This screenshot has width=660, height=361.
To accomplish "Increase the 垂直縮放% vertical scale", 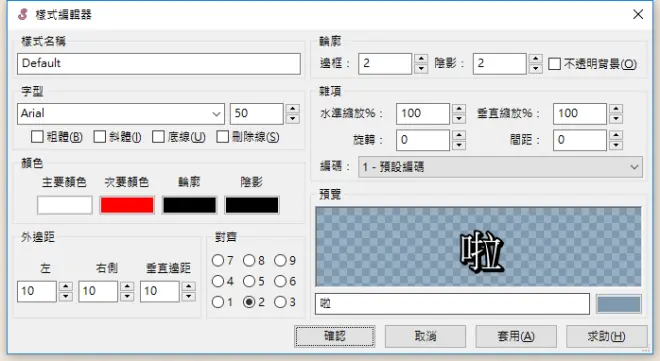I will point(616,109).
